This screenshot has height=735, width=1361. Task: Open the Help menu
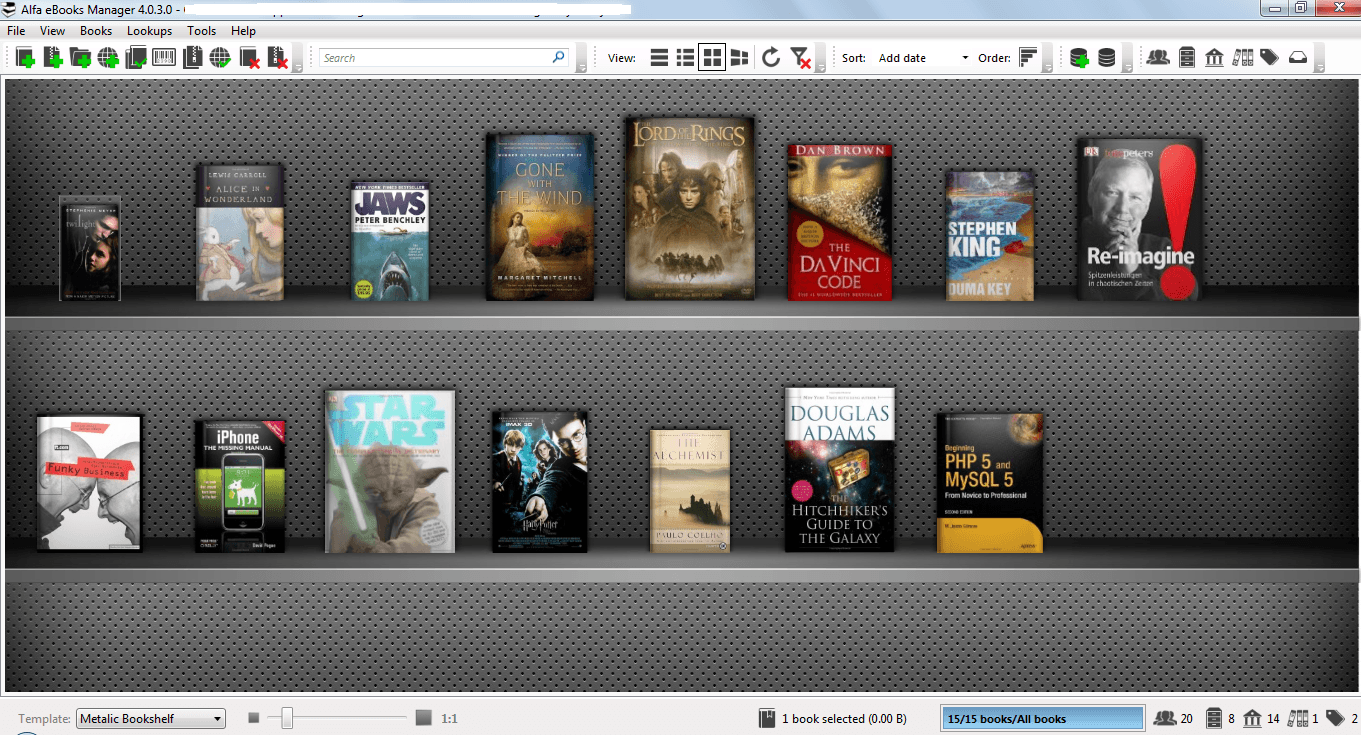[x=243, y=31]
